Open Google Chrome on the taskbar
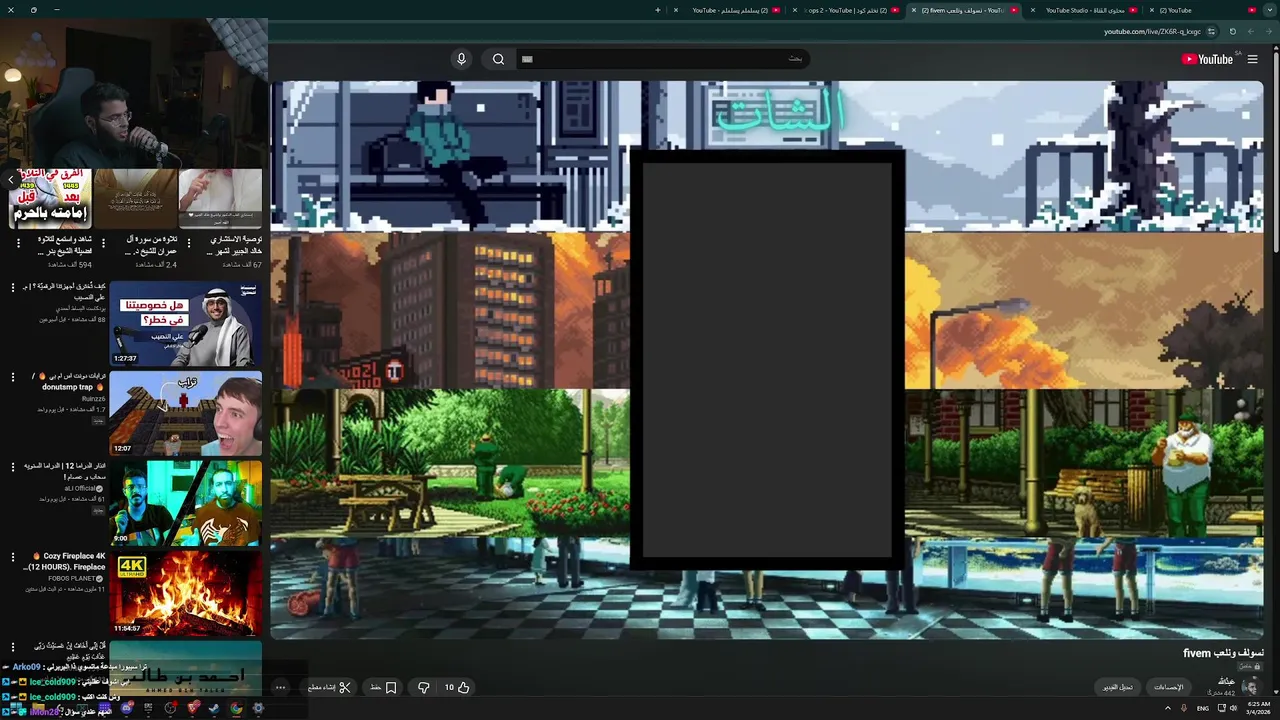The image size is (1280, 720). click(x=236, y=708)
